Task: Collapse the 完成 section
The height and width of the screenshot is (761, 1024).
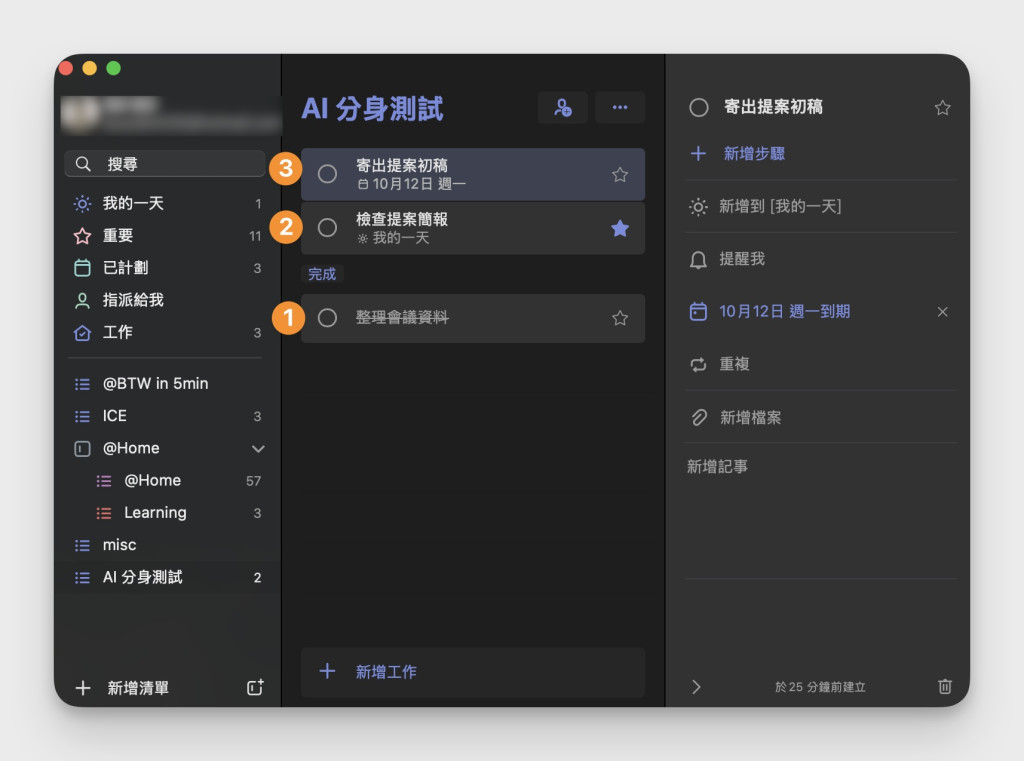Action: click(x=322, y=274)
